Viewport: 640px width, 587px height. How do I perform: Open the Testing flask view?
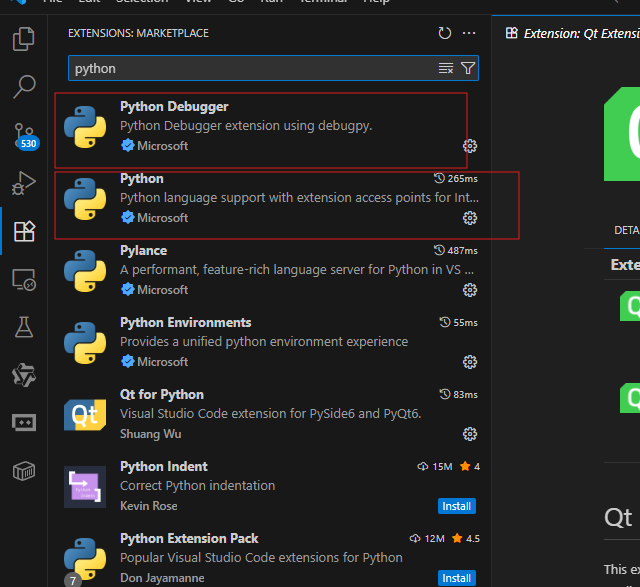point(24,327)
